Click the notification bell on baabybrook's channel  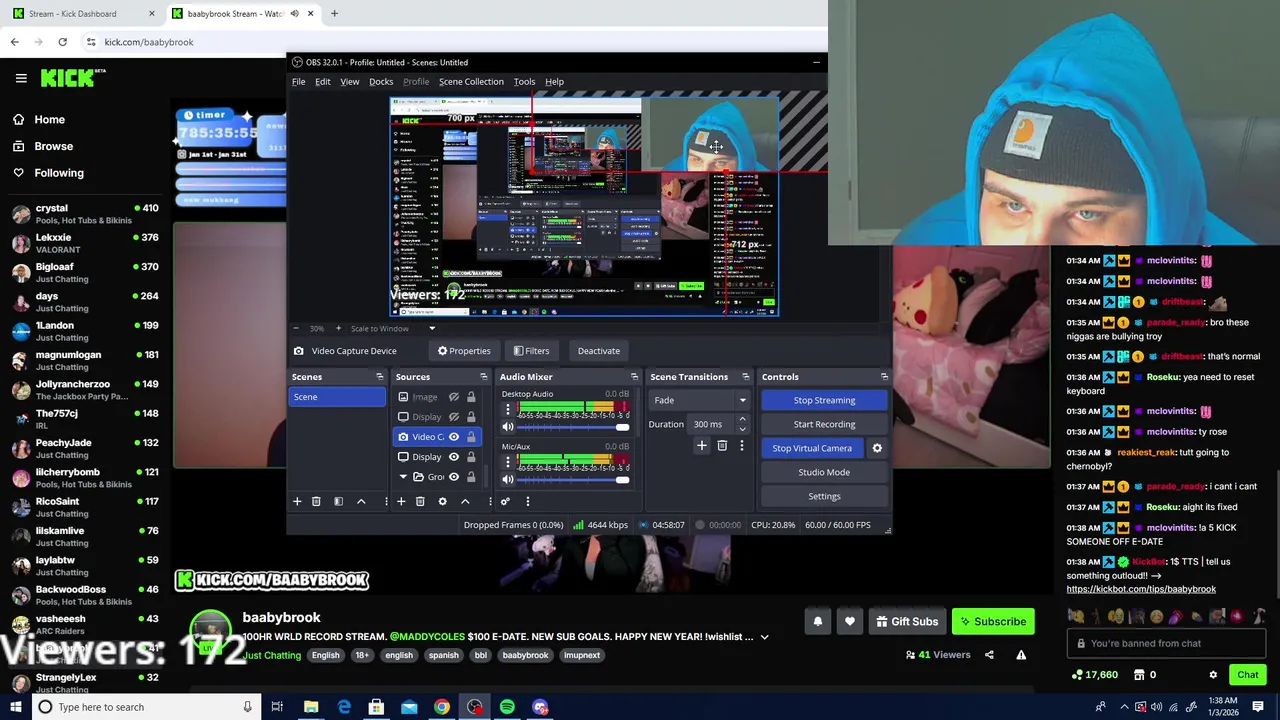818,622
